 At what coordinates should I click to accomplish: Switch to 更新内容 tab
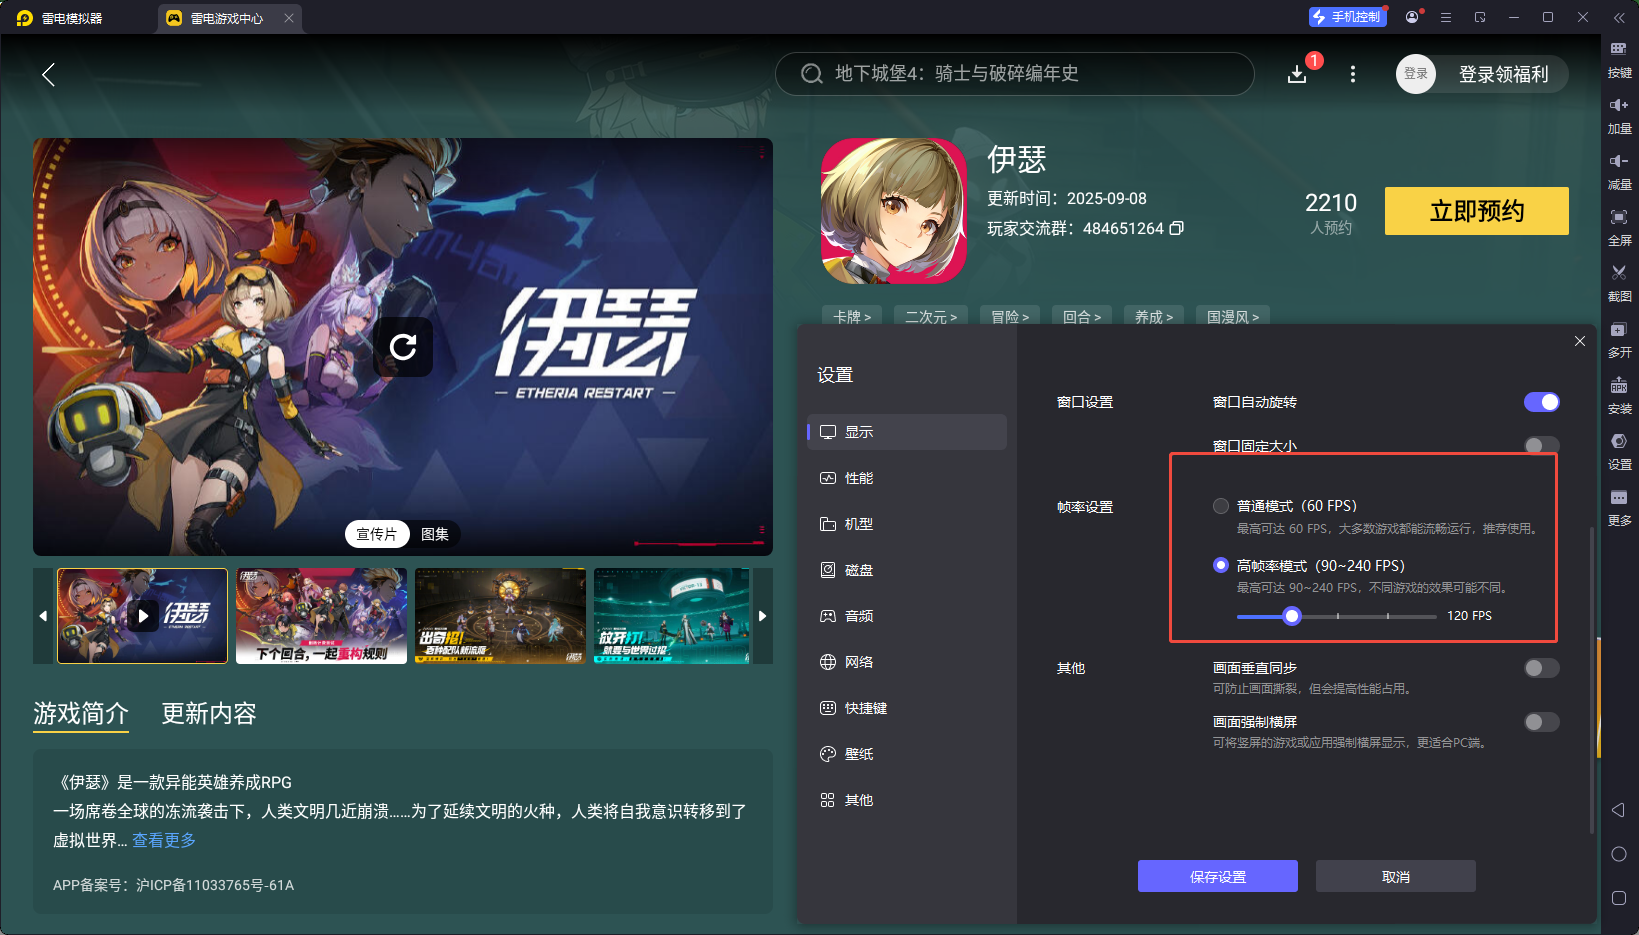pos(209,713)
